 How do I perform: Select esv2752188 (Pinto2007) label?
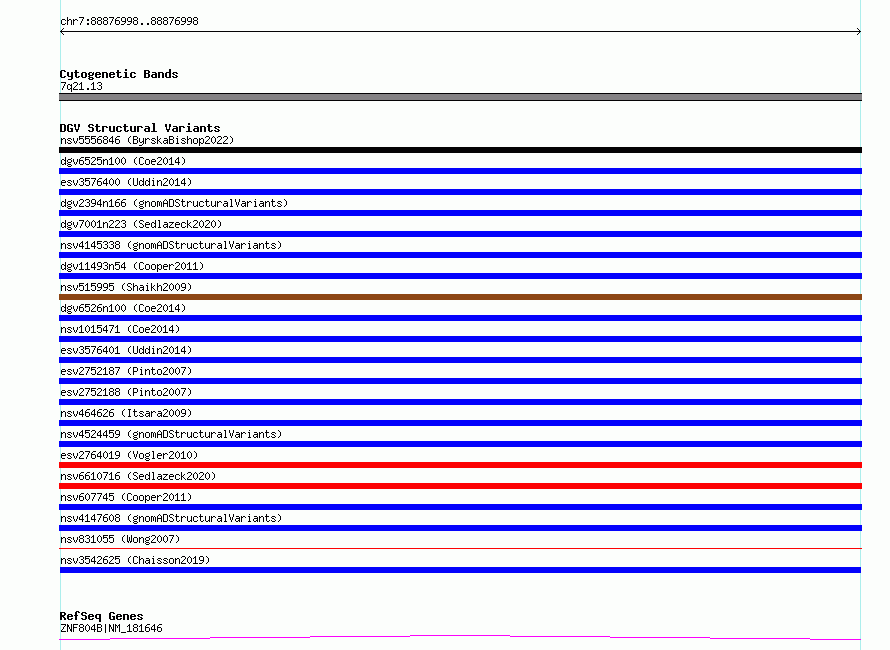tap(126, 392)
